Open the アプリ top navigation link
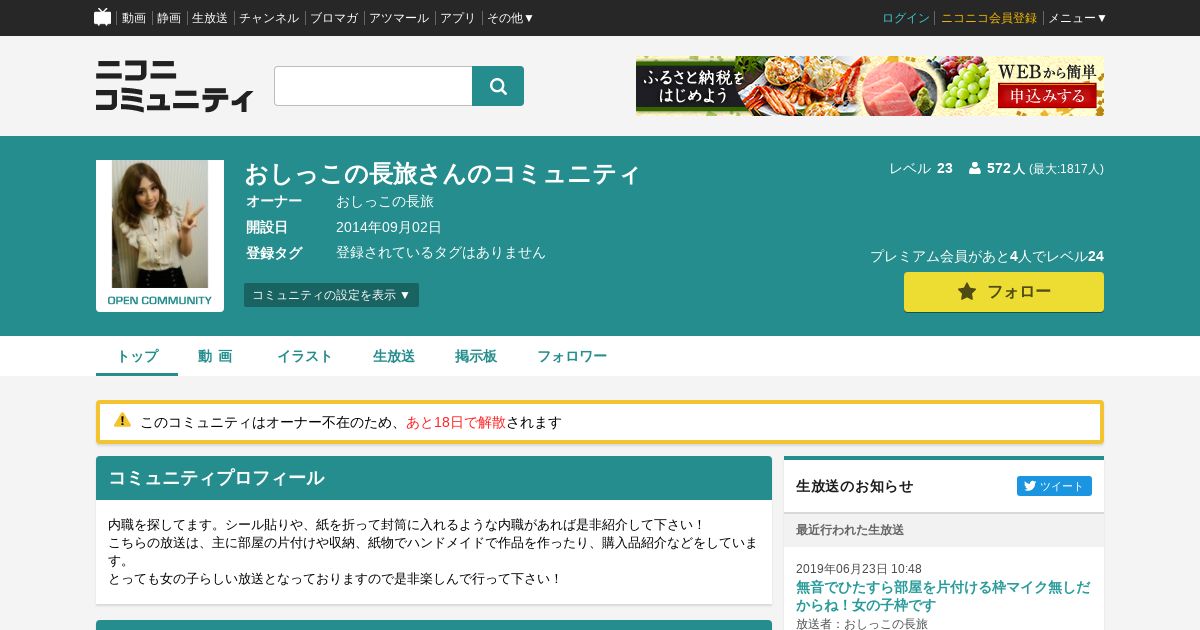1200x630 pixels. pyautogui.click(x=458, y=18)
